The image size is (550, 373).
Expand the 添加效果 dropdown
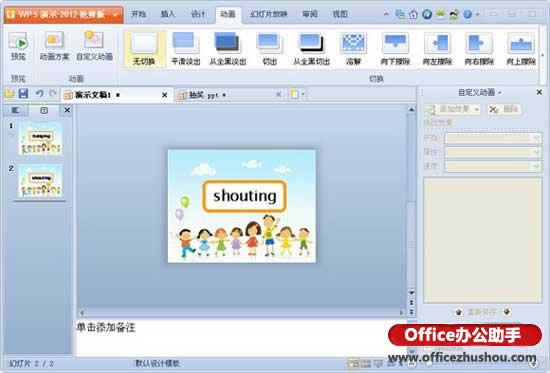(x=476, y=110)
